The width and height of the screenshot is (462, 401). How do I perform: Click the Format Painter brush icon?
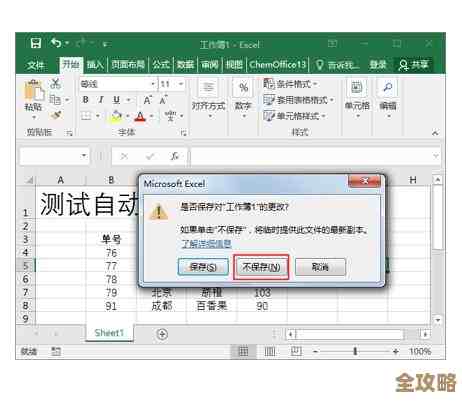55,115
